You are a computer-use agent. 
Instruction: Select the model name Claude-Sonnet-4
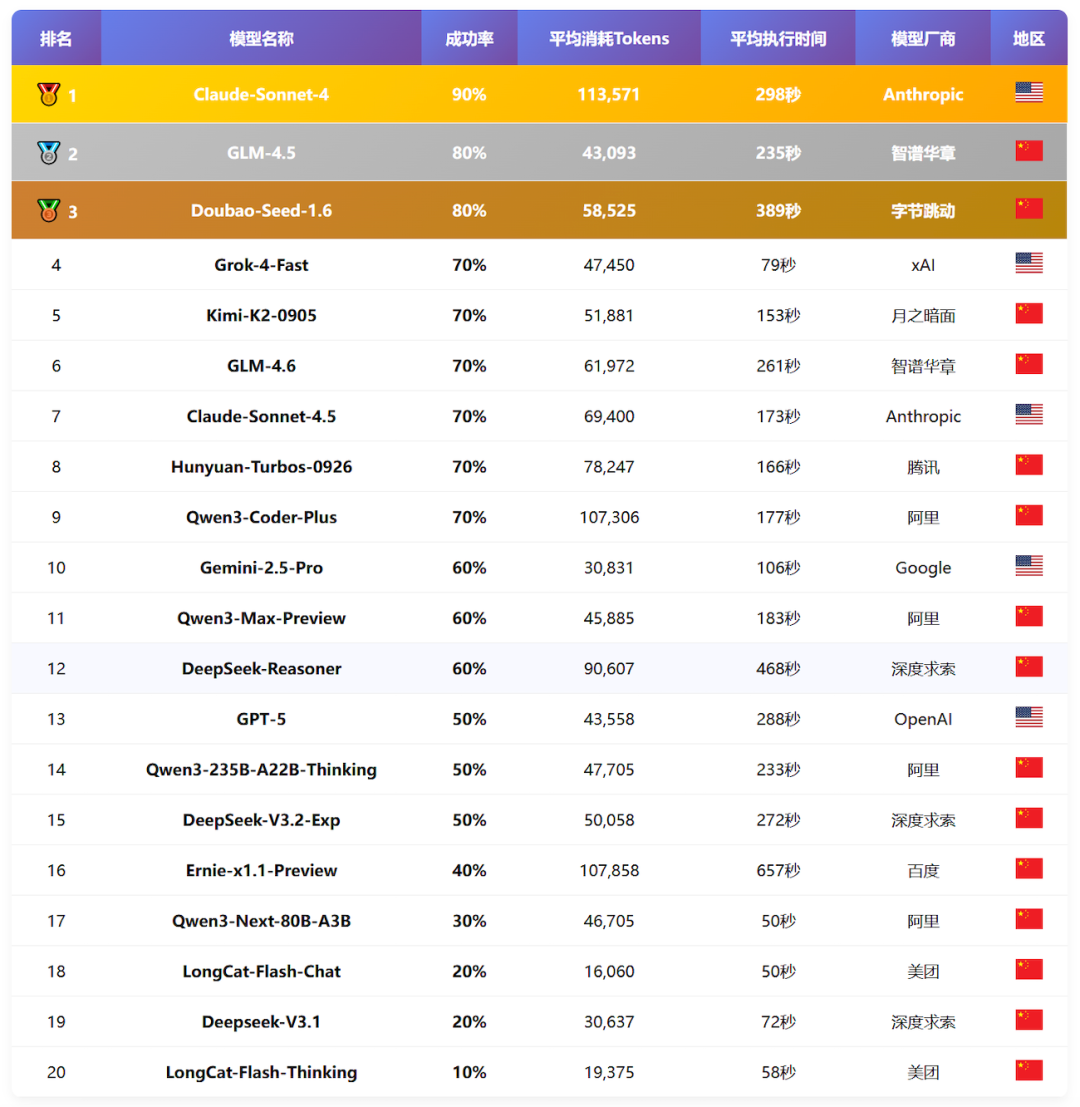coord(261,95)
